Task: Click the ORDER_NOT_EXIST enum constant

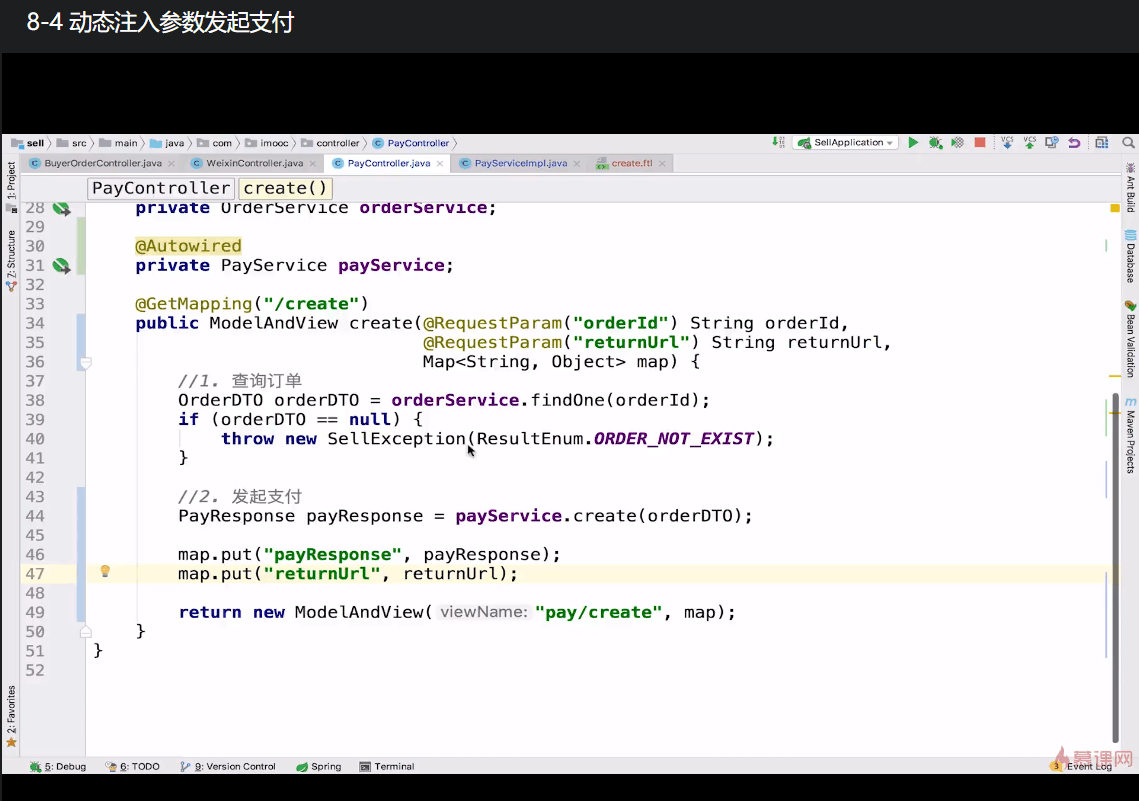Action: pos(673,439)
